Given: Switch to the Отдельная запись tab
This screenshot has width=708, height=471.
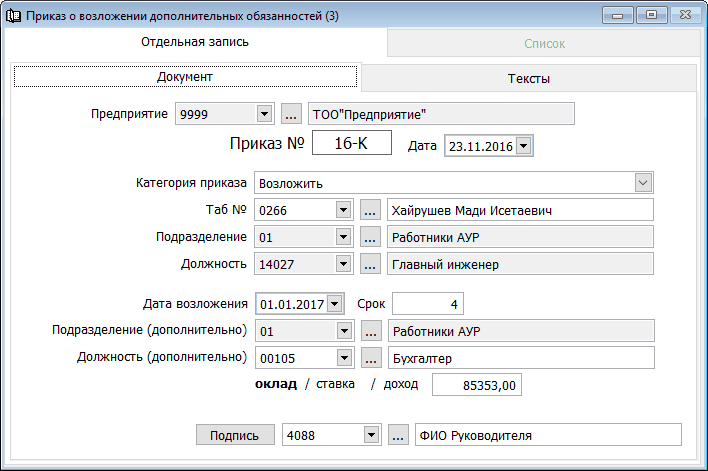Looking at the screenshot, I should click(x=195, y=42).
